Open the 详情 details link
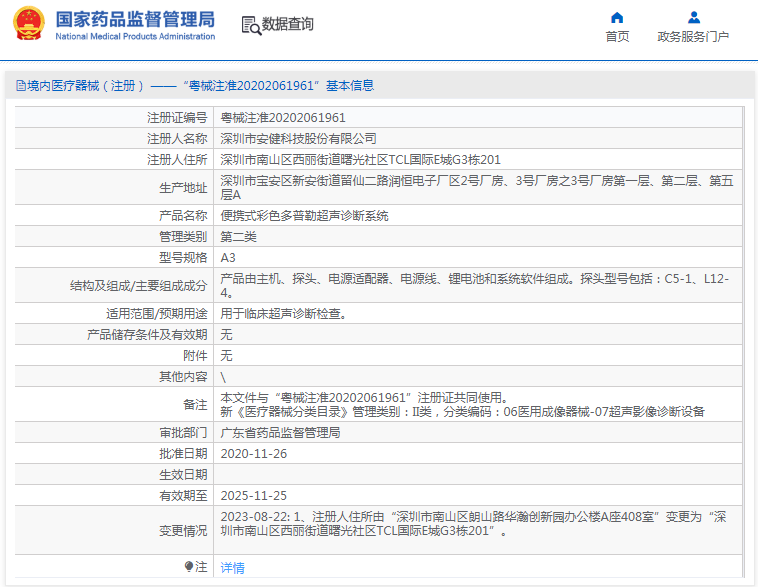This screenshot has height=587, width=758. [233, 567]
